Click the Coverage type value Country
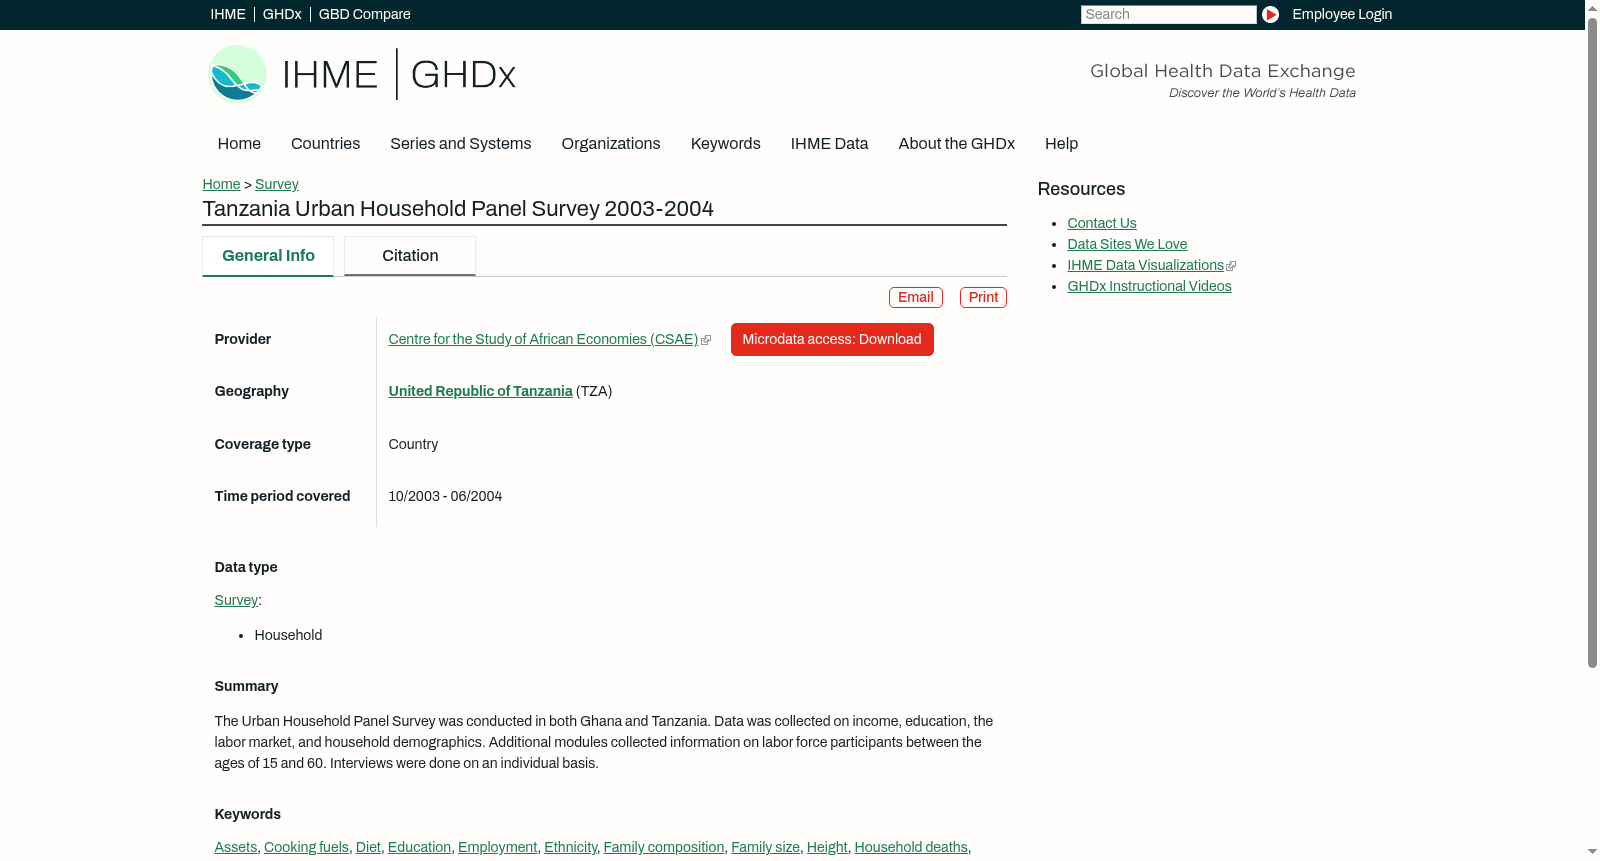The width and height of the screenshot is (1600, 861). (413, 445)
